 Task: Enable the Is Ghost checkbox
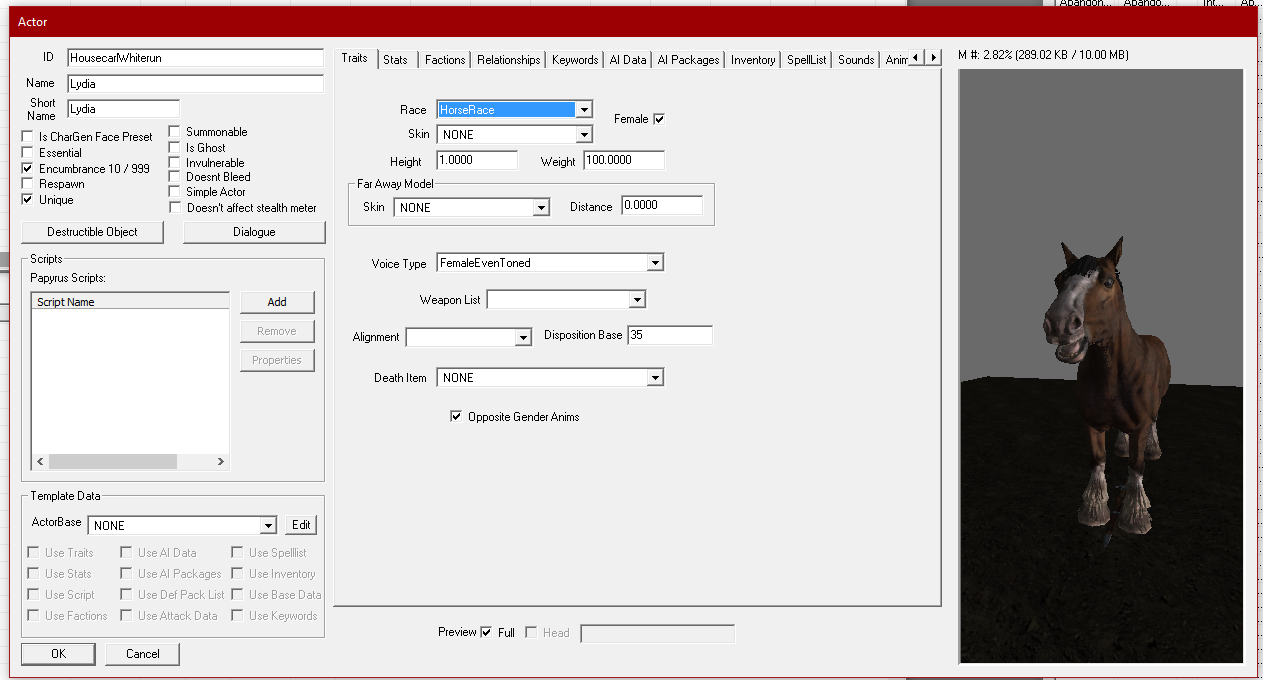pyautogui.click(x=175, y=148)
